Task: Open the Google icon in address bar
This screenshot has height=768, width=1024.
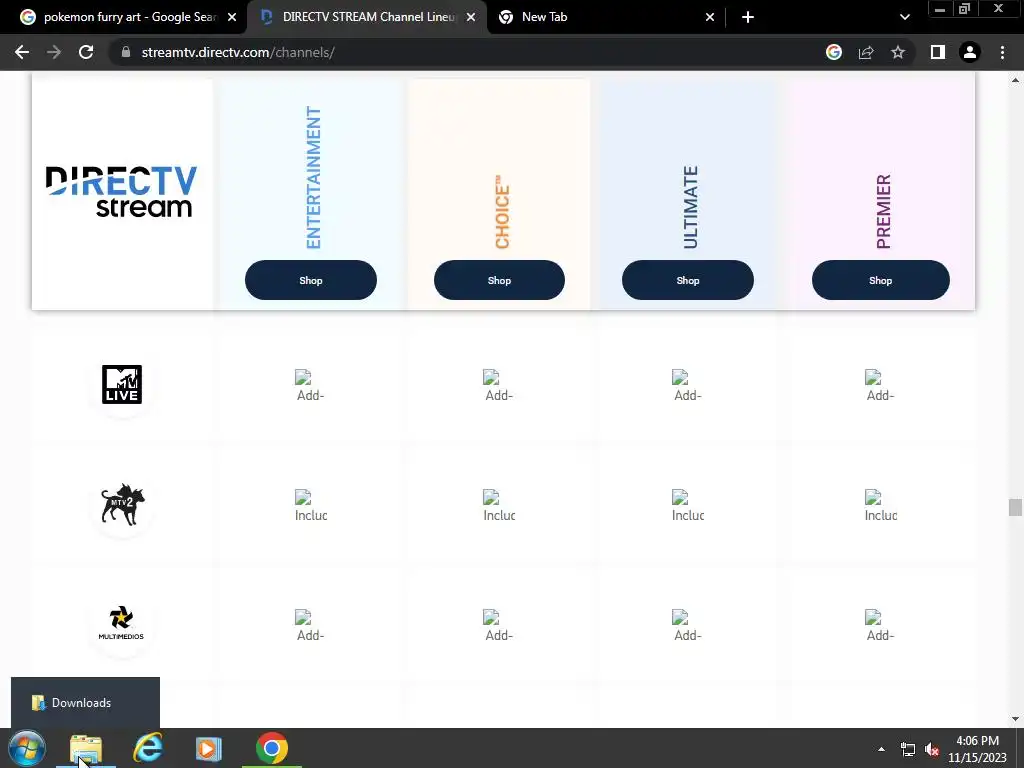Action: tap(833, 52)
